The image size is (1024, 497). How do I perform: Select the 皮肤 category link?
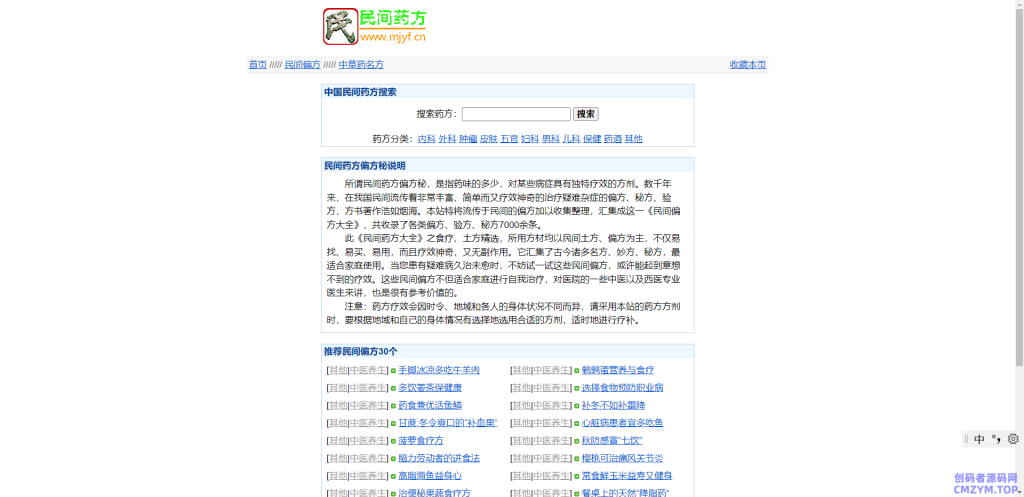coord(488,139)
